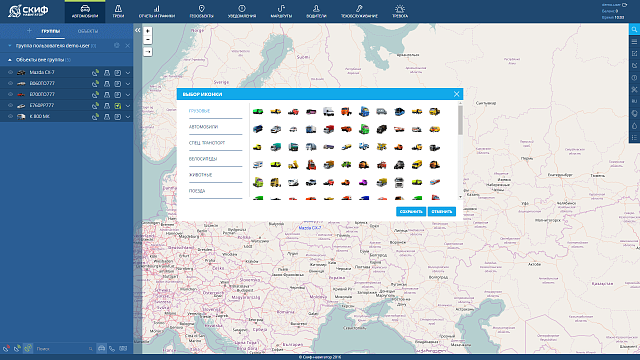
Task: Select Поезда category
Action: coord(197,191)
